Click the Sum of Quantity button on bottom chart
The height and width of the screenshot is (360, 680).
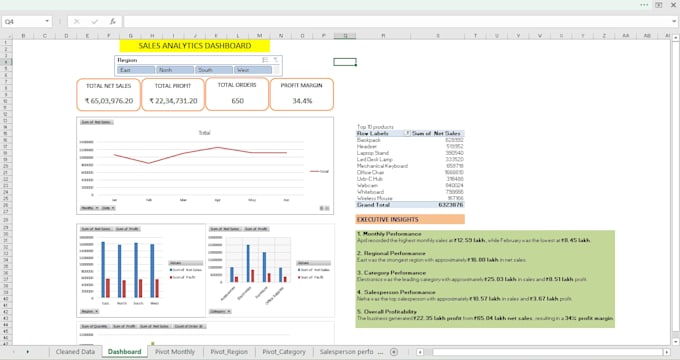click(94, 326)
